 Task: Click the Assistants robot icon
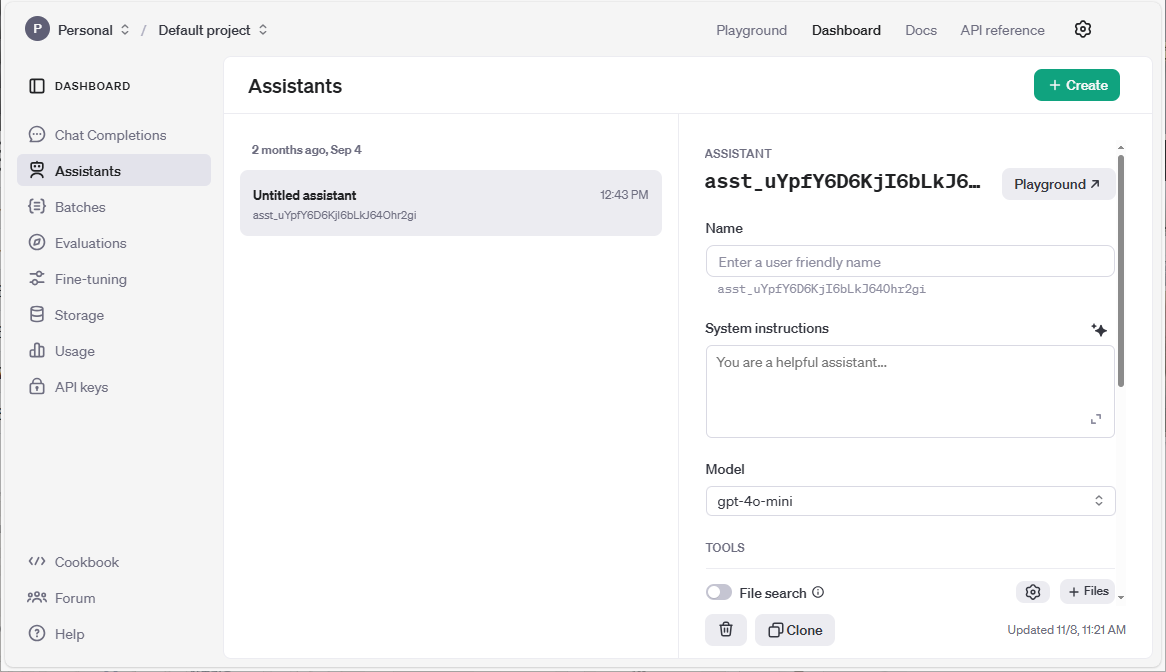(36, 170)
